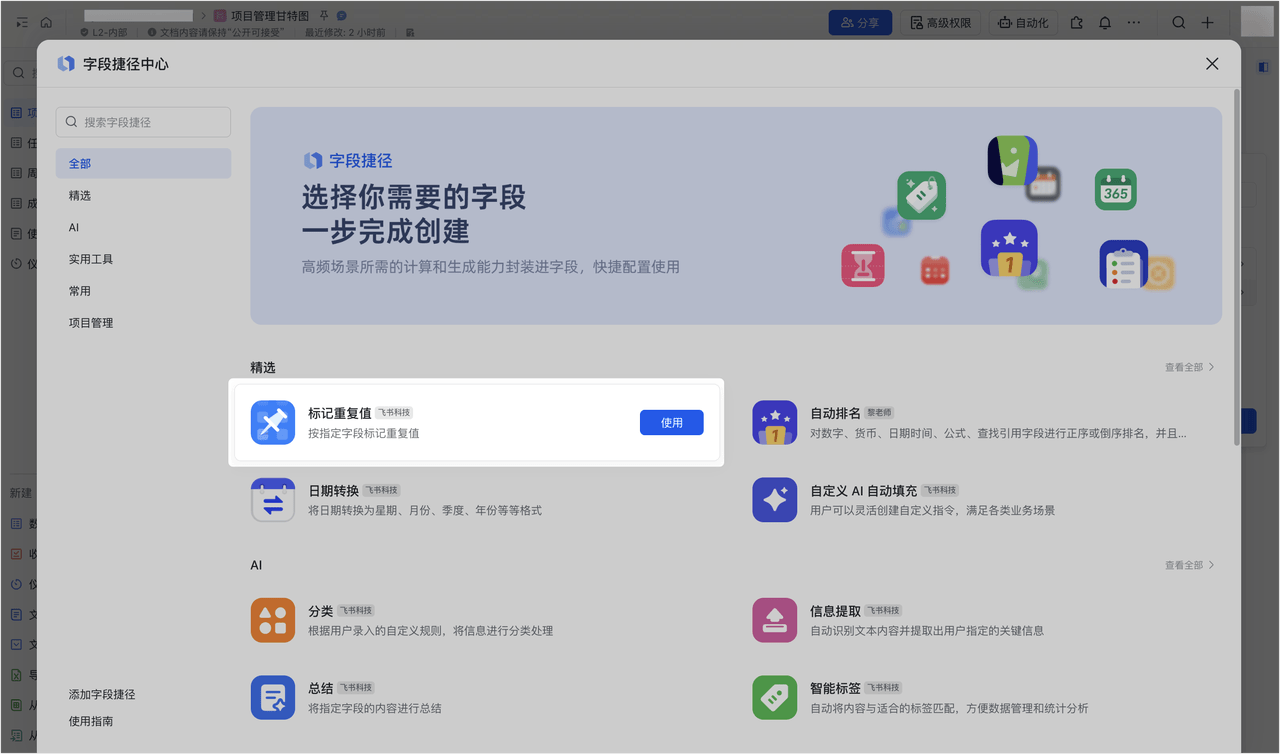Focus the 搜索字段捷径 search box
1280x754 pixels.
(143, 122)
